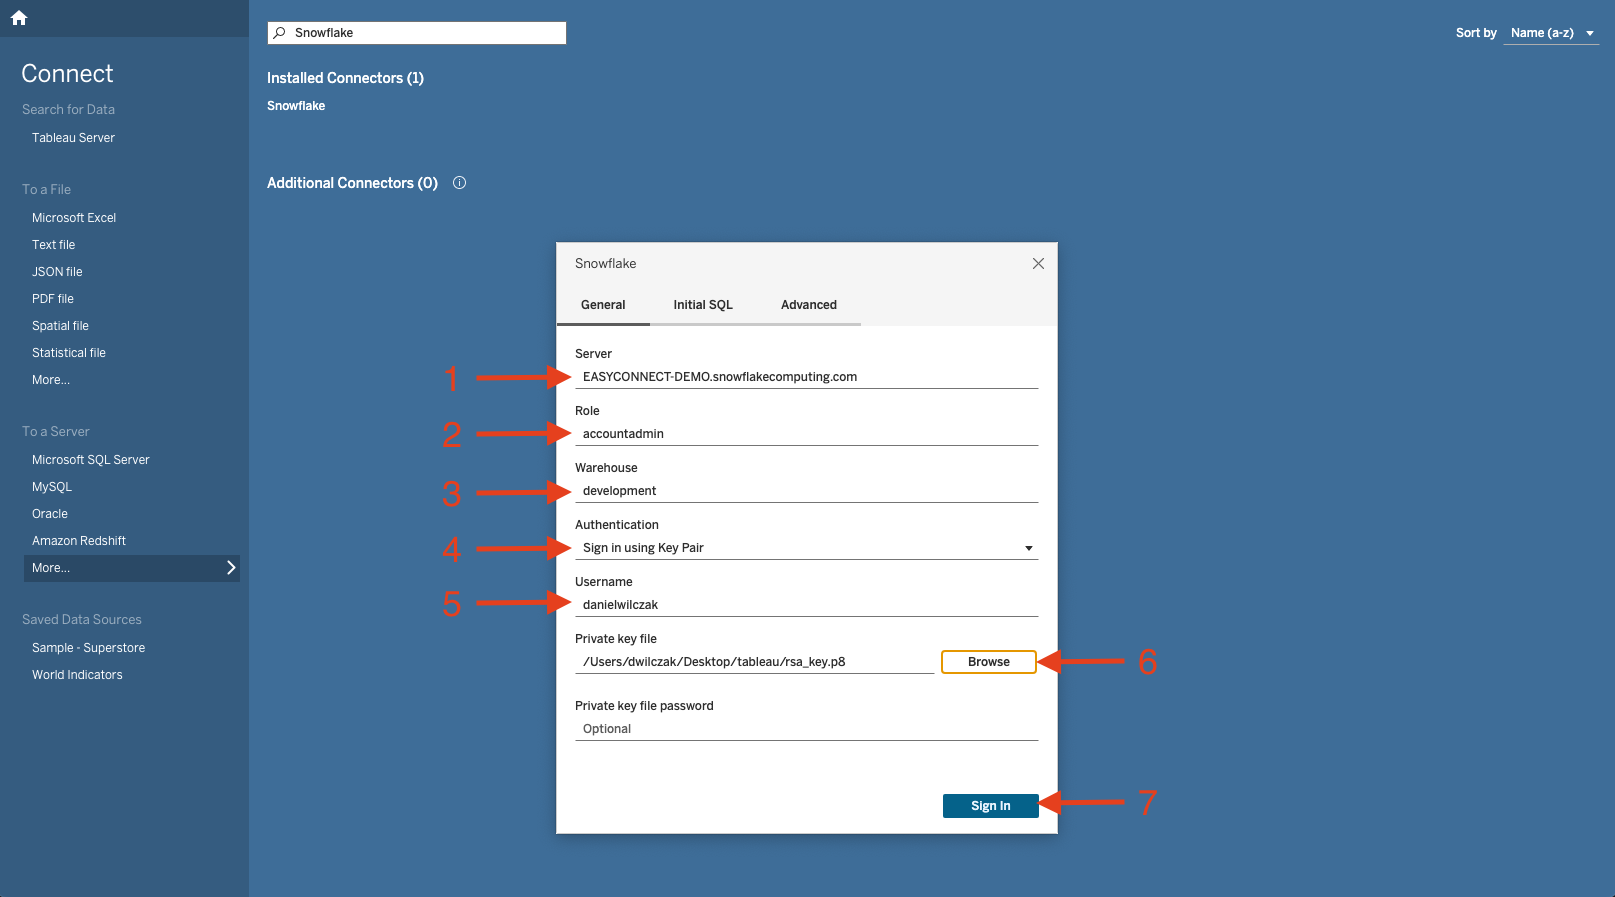Viewport: 1615px width, 897px height.
Task: Switch to the Advanced tab
Action: point(809,305)
